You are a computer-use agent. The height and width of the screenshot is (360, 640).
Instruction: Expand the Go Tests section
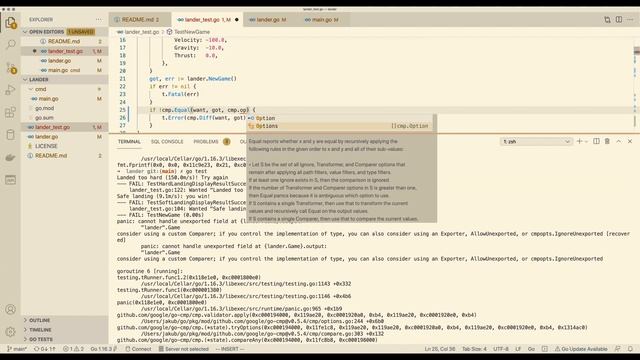[64, 339]
